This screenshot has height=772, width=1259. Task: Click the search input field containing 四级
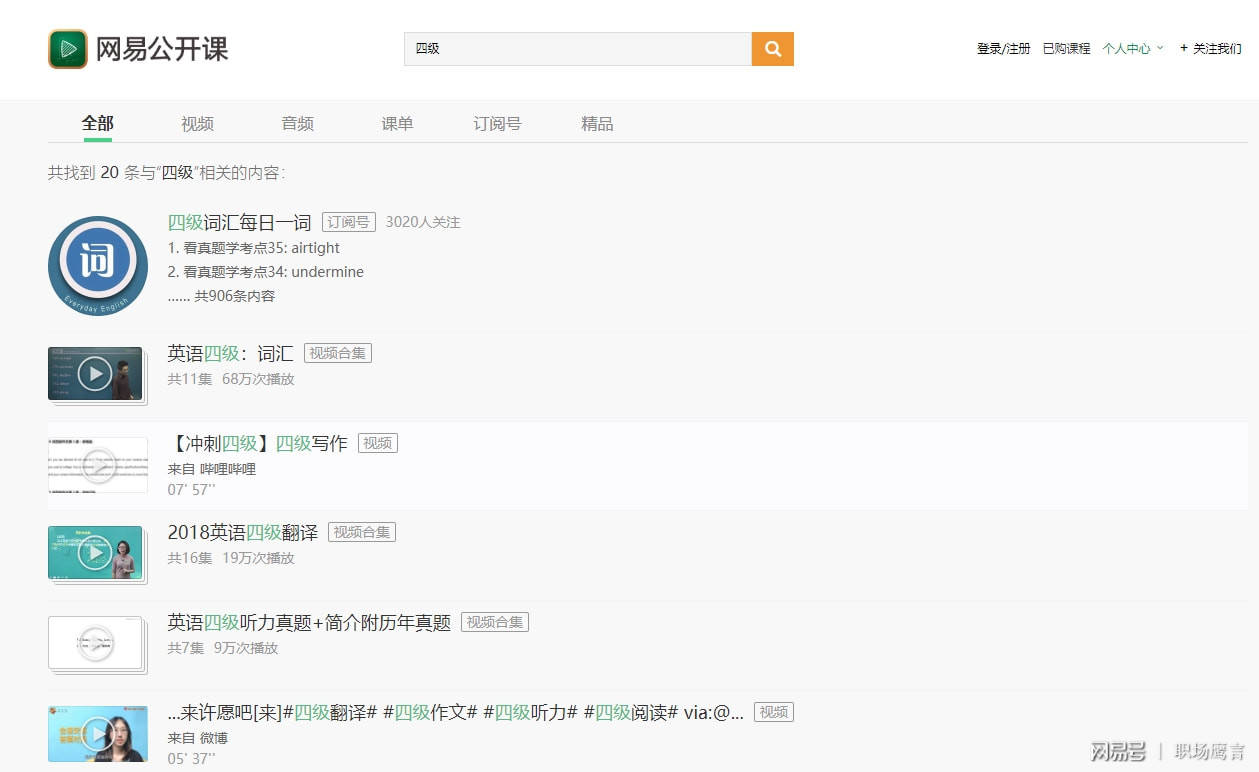pyautogui.click(x=577, y=49)
